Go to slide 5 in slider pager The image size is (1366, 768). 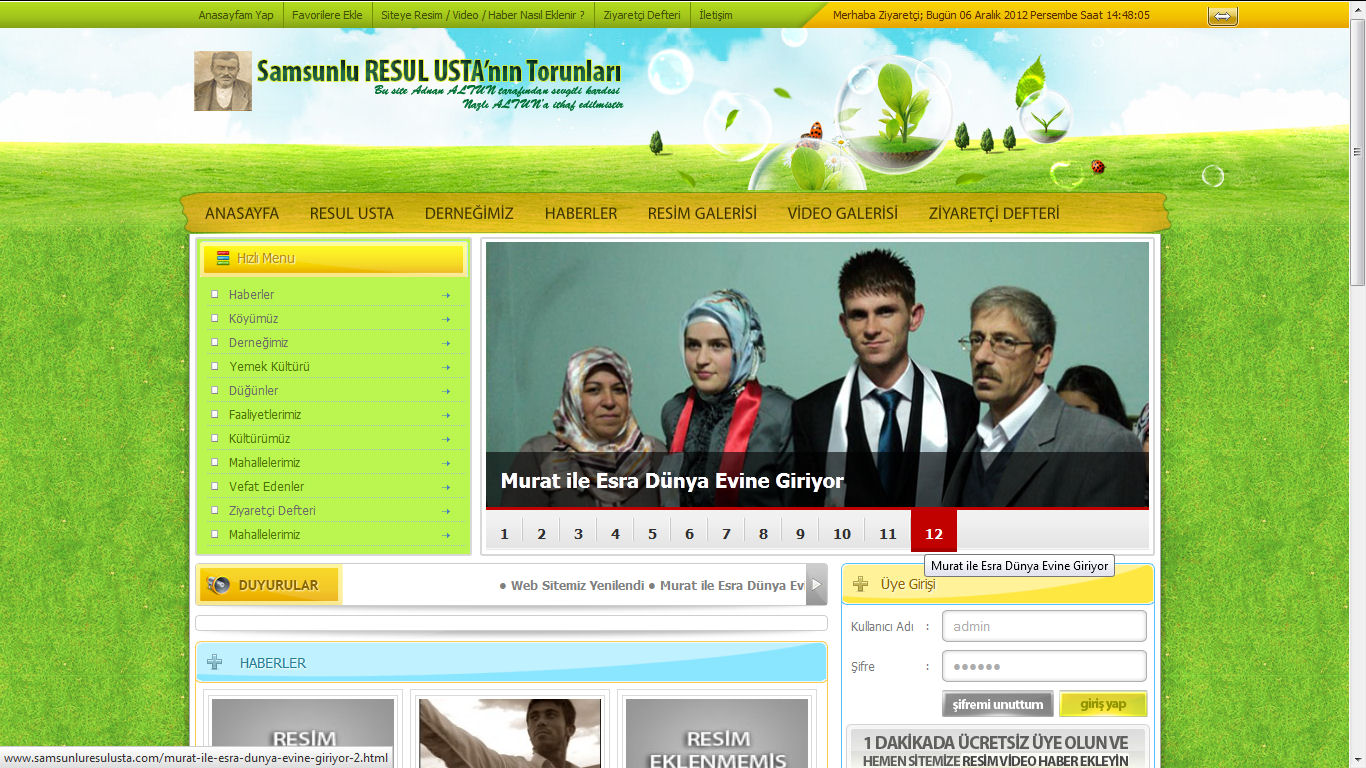[652, 532]
